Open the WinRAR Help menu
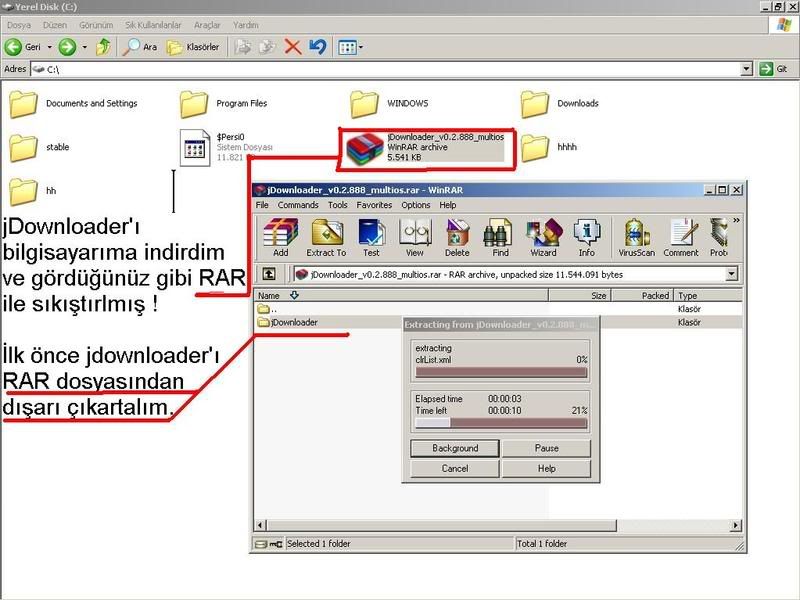This screenshot has height=600, width=800. coord(447,205)
